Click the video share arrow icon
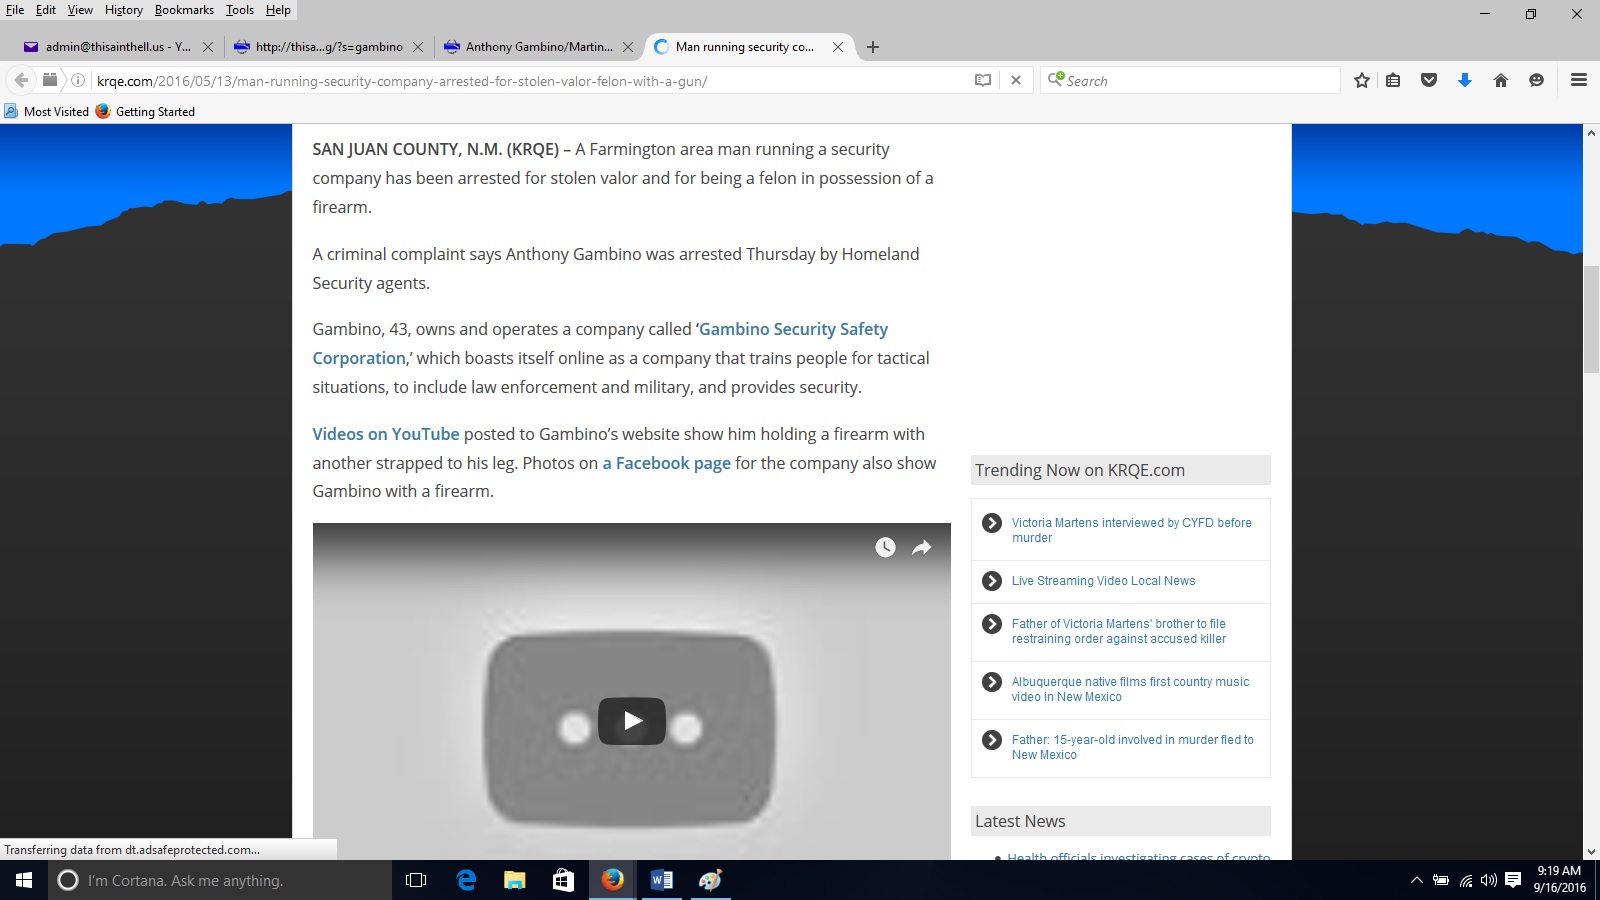Viewport: 1600px width, 900px height. (921, 547)
